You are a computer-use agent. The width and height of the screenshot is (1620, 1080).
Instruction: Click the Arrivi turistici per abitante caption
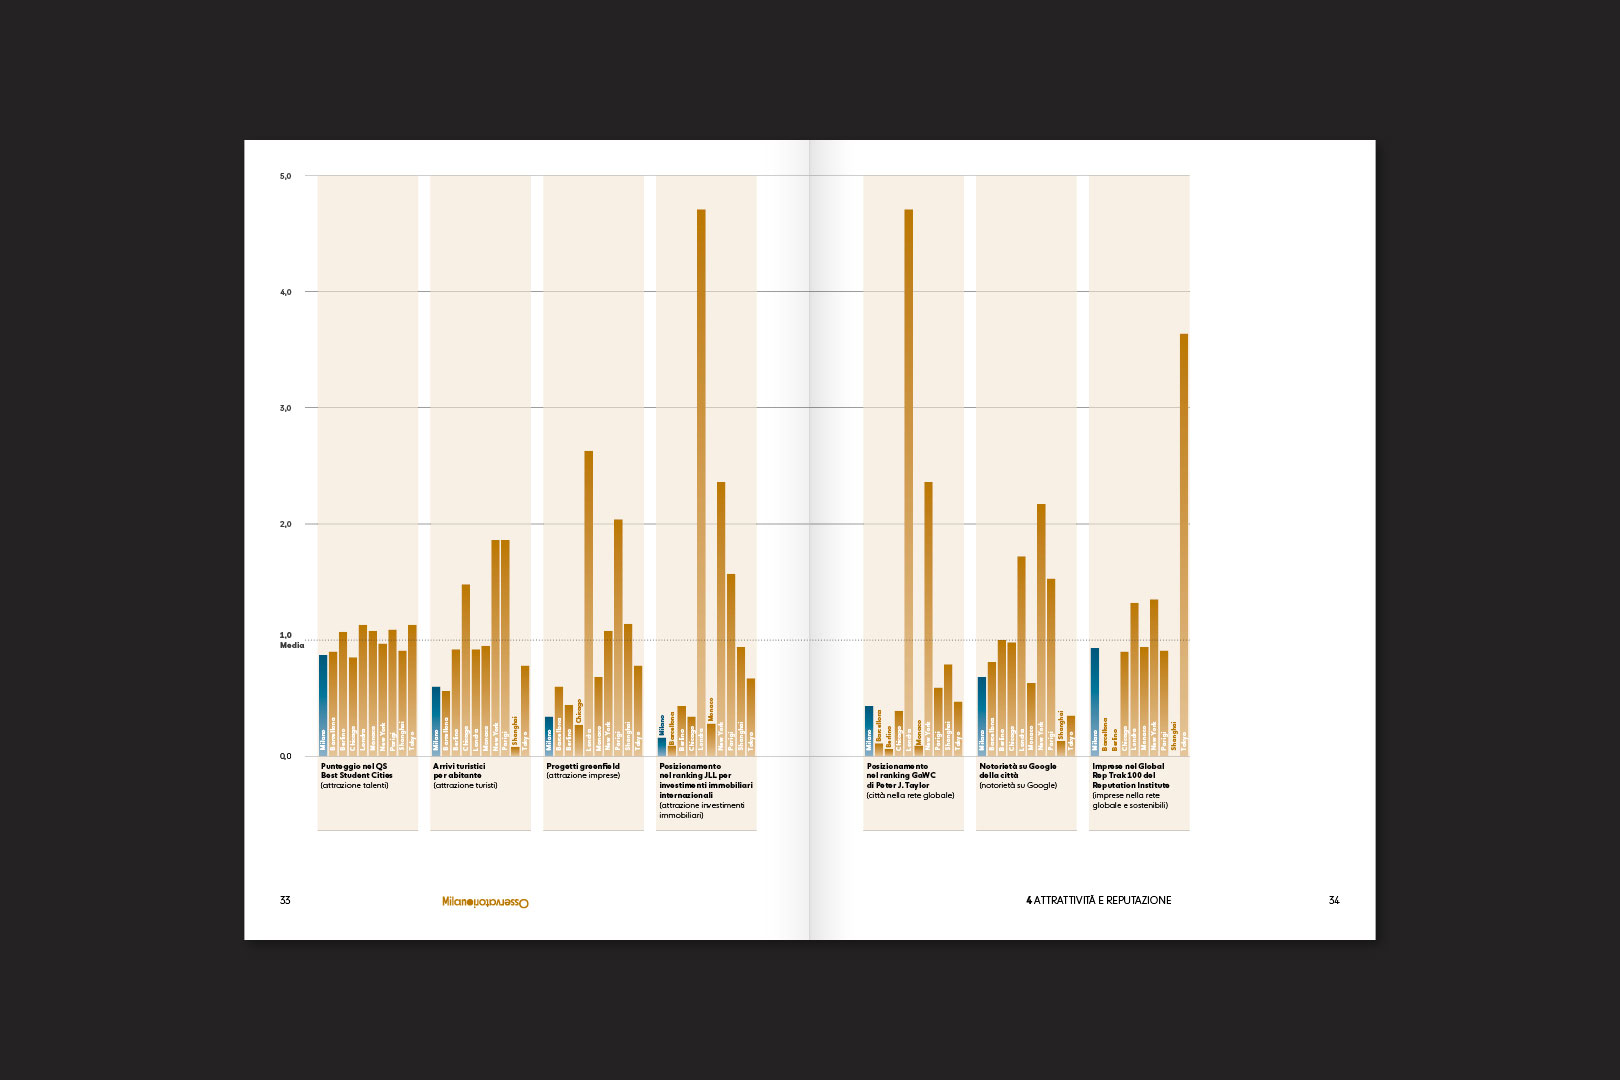tap(465, 776)
